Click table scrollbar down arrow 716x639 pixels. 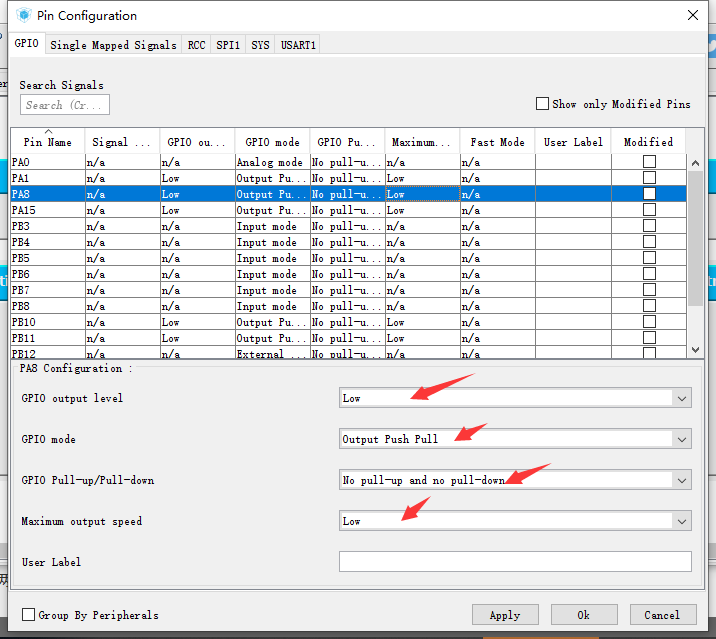695,350
